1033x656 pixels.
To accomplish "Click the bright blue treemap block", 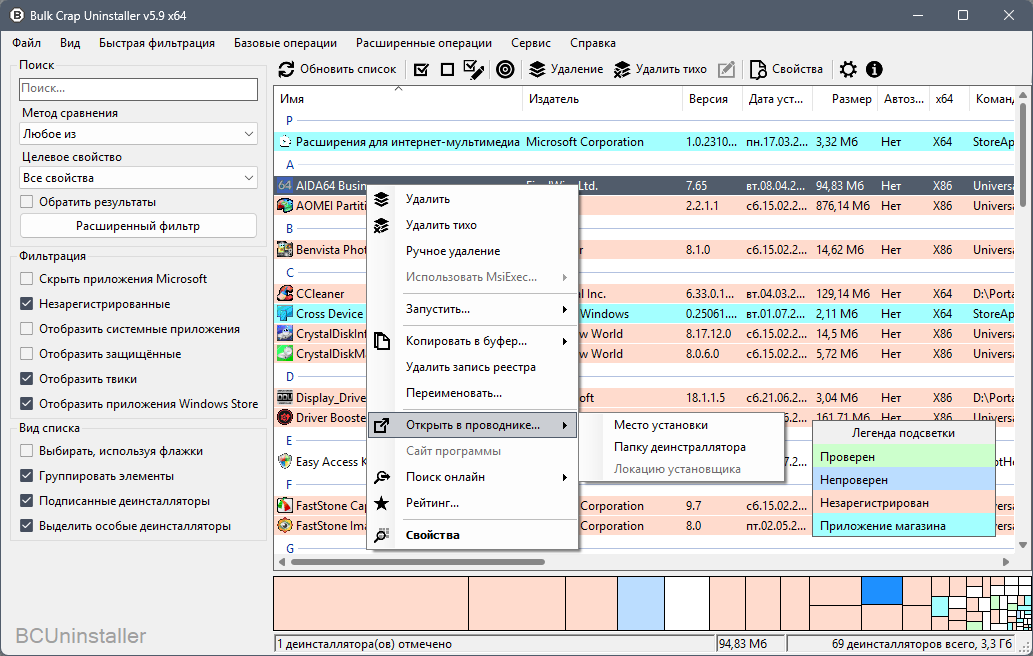I will (x=881, y=591).
